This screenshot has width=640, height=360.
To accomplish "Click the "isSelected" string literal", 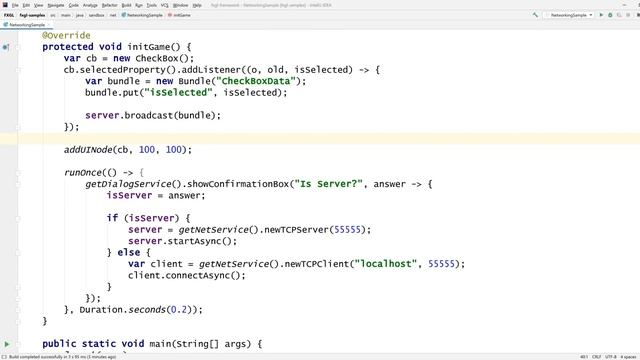I will 178,93.
